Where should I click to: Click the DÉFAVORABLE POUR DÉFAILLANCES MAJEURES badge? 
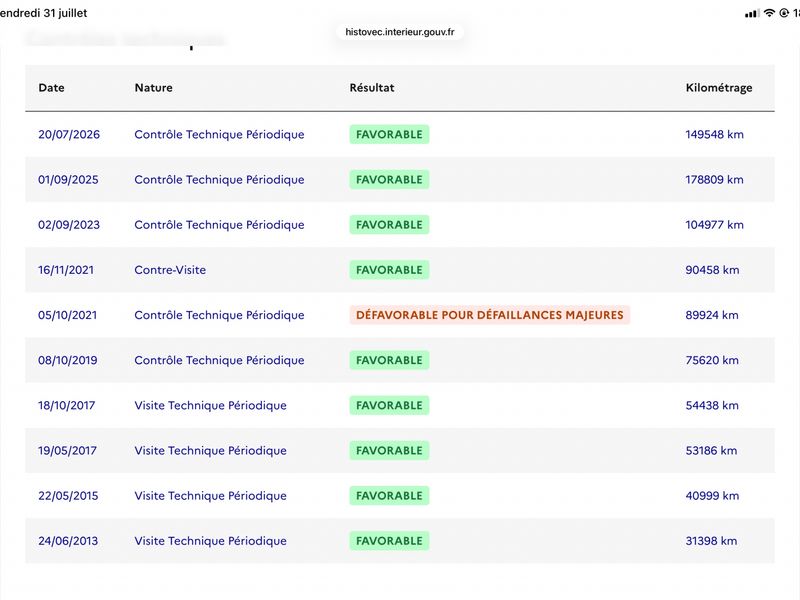point(490,315)
